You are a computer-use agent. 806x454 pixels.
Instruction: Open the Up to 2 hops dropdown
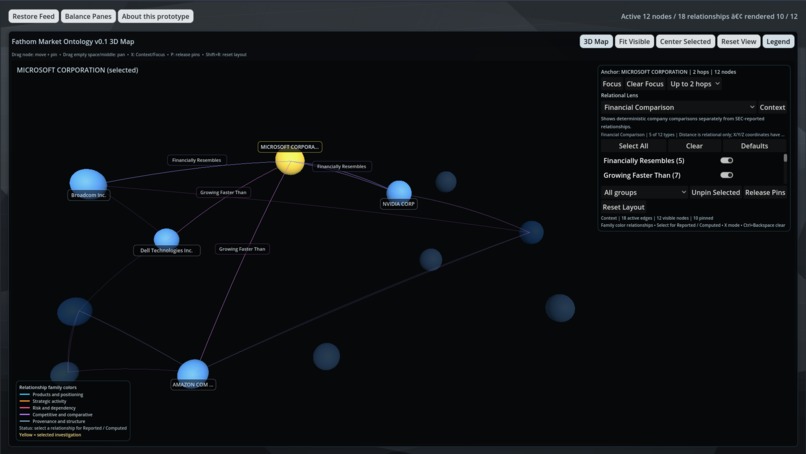(x=695, y=84)
